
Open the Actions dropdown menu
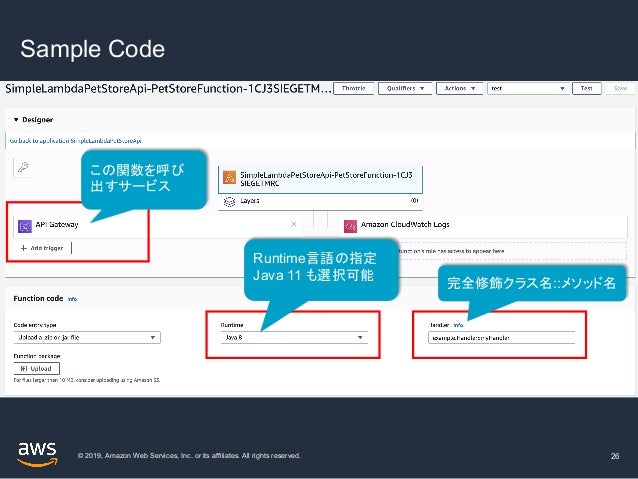(459, 88)
